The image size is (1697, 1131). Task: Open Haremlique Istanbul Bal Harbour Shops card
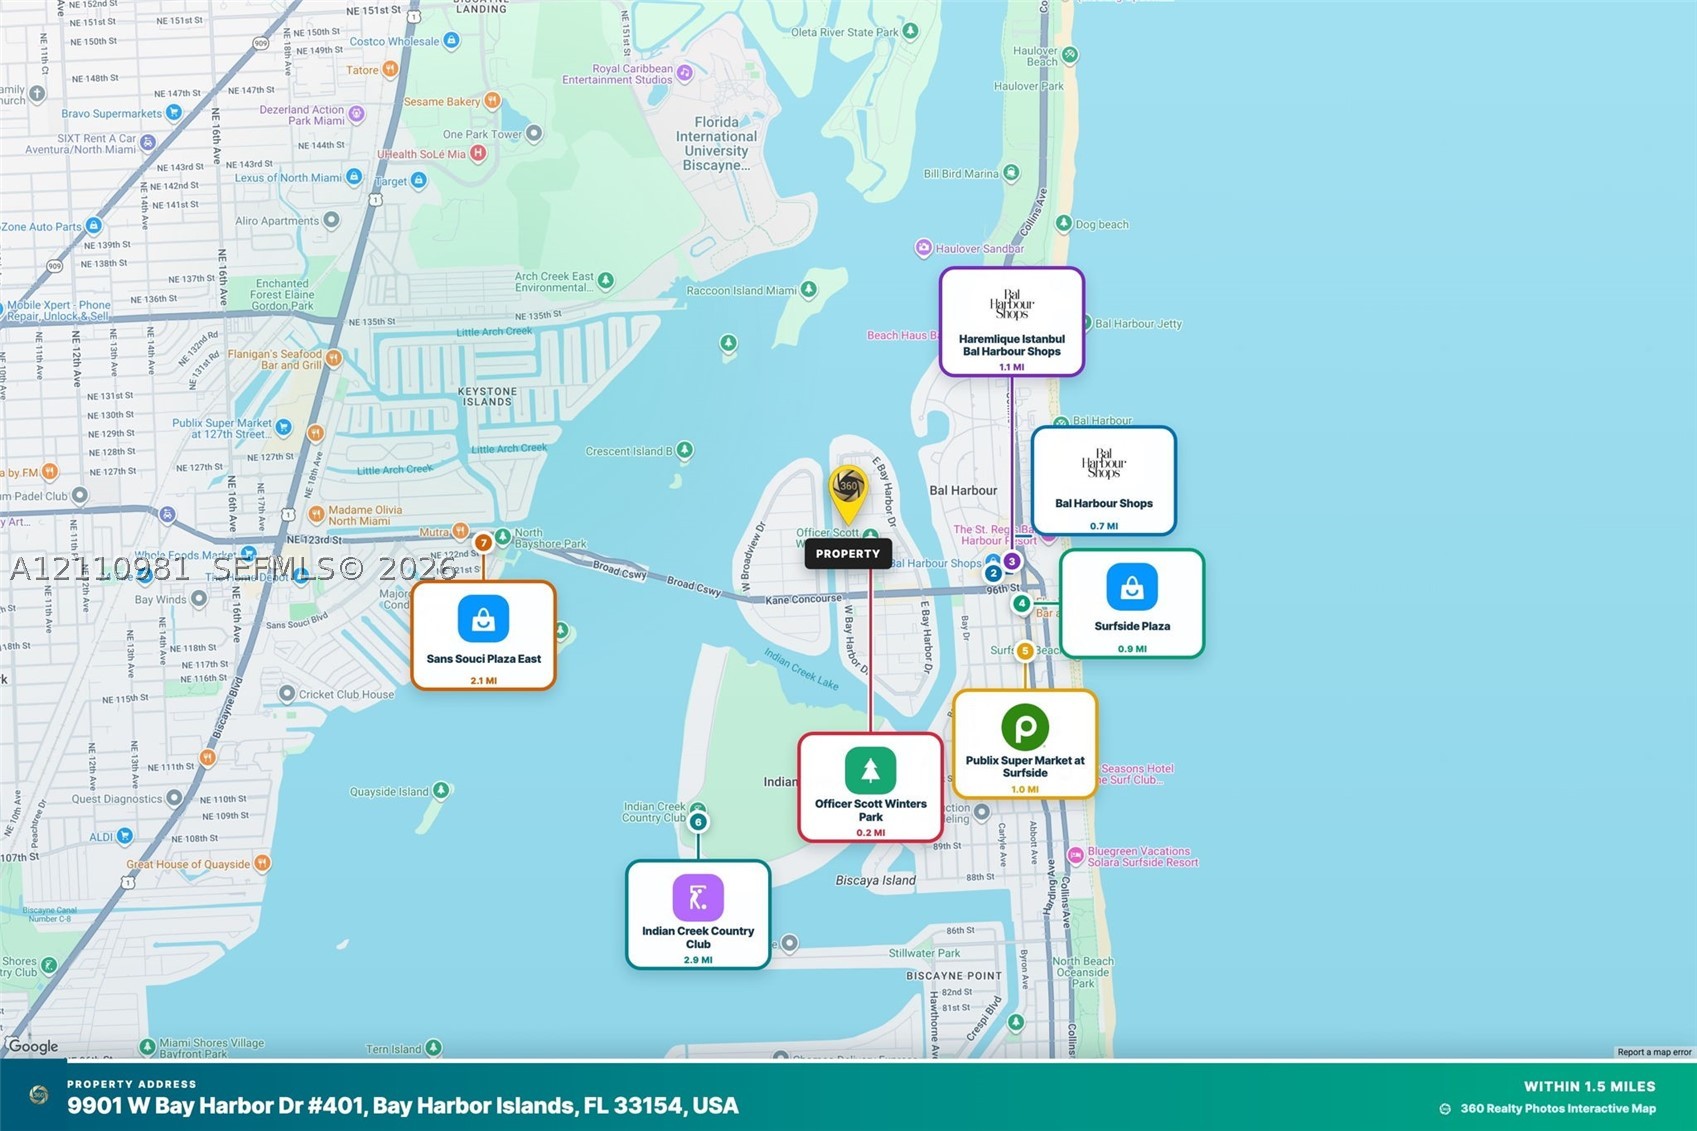[x=1012, y=322]
